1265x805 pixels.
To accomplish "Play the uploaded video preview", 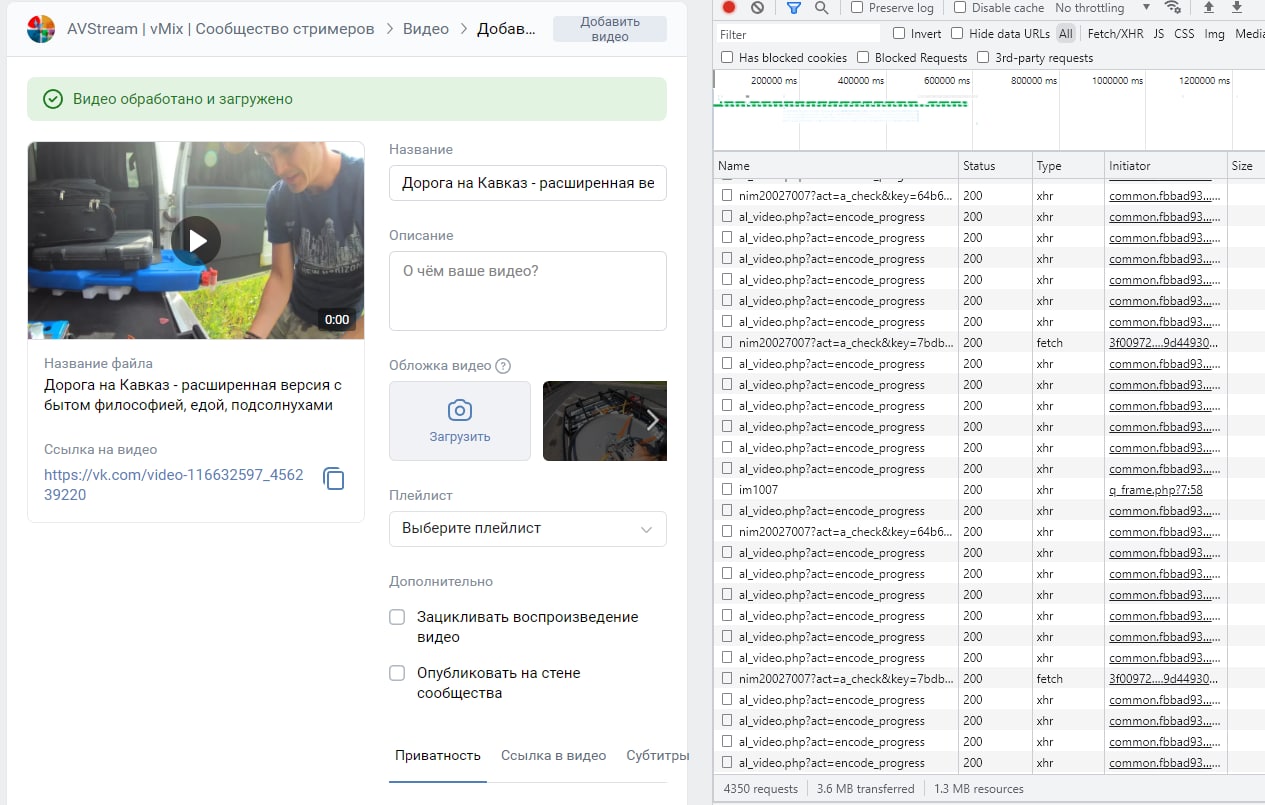I will (195, 240).
